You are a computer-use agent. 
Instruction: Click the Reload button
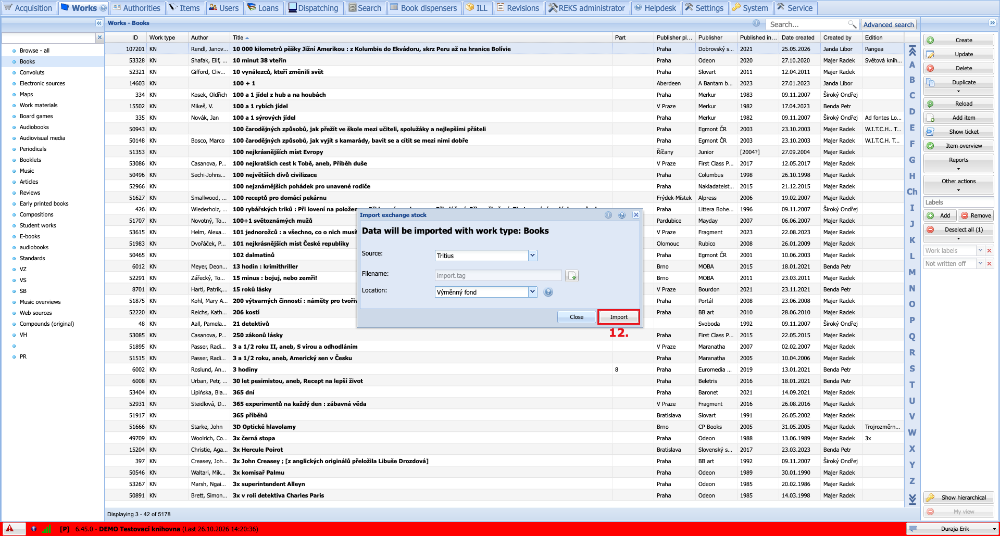point(959,104)
